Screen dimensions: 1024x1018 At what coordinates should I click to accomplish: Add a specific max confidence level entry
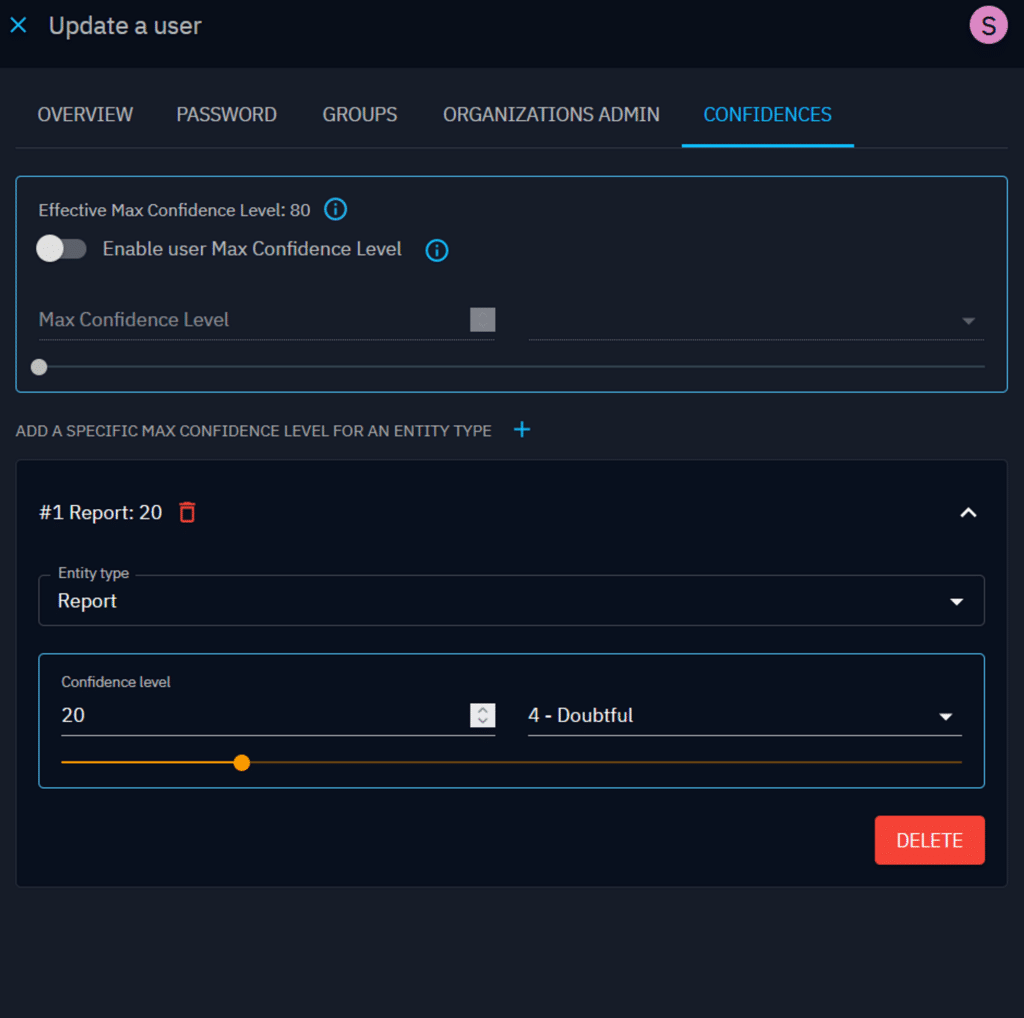pos(522,430)
